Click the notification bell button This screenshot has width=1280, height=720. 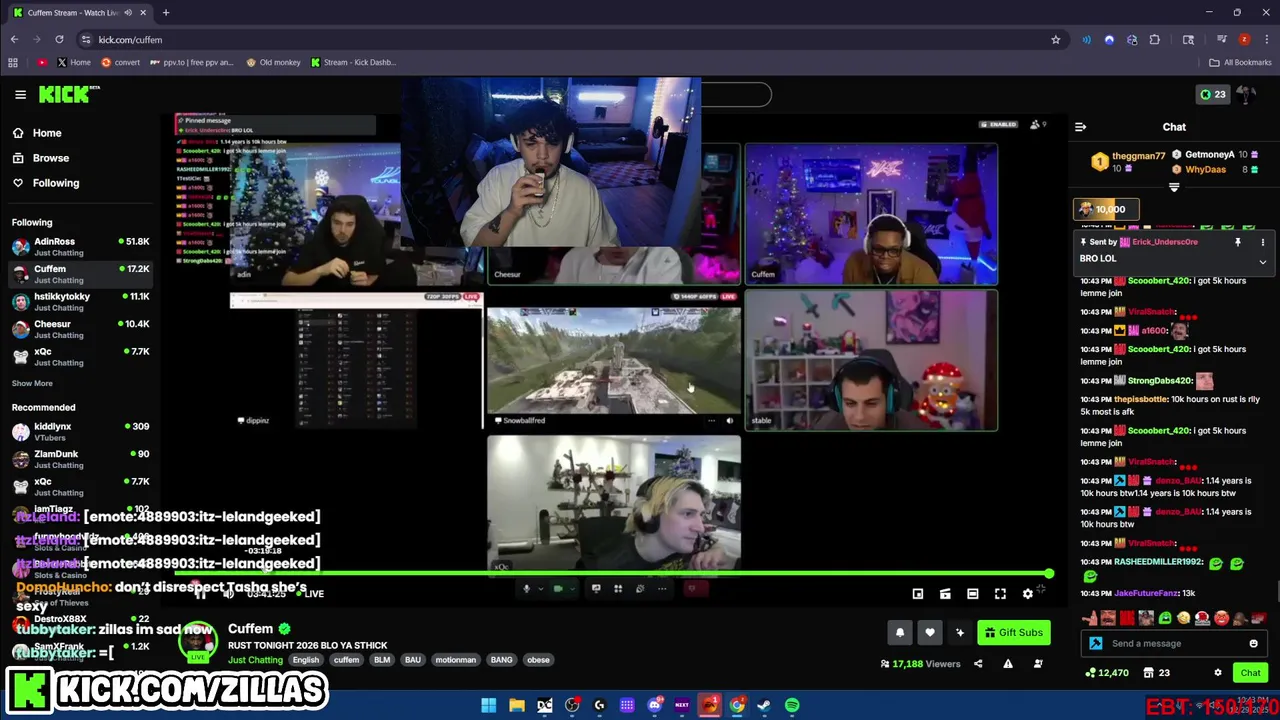point(899,632)
